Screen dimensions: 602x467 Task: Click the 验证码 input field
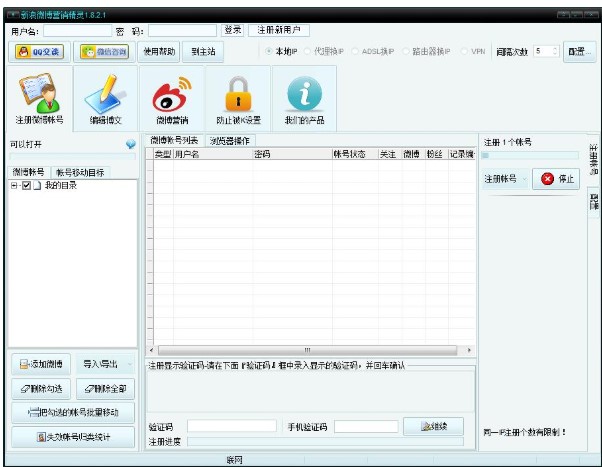(x=230, y=427)
